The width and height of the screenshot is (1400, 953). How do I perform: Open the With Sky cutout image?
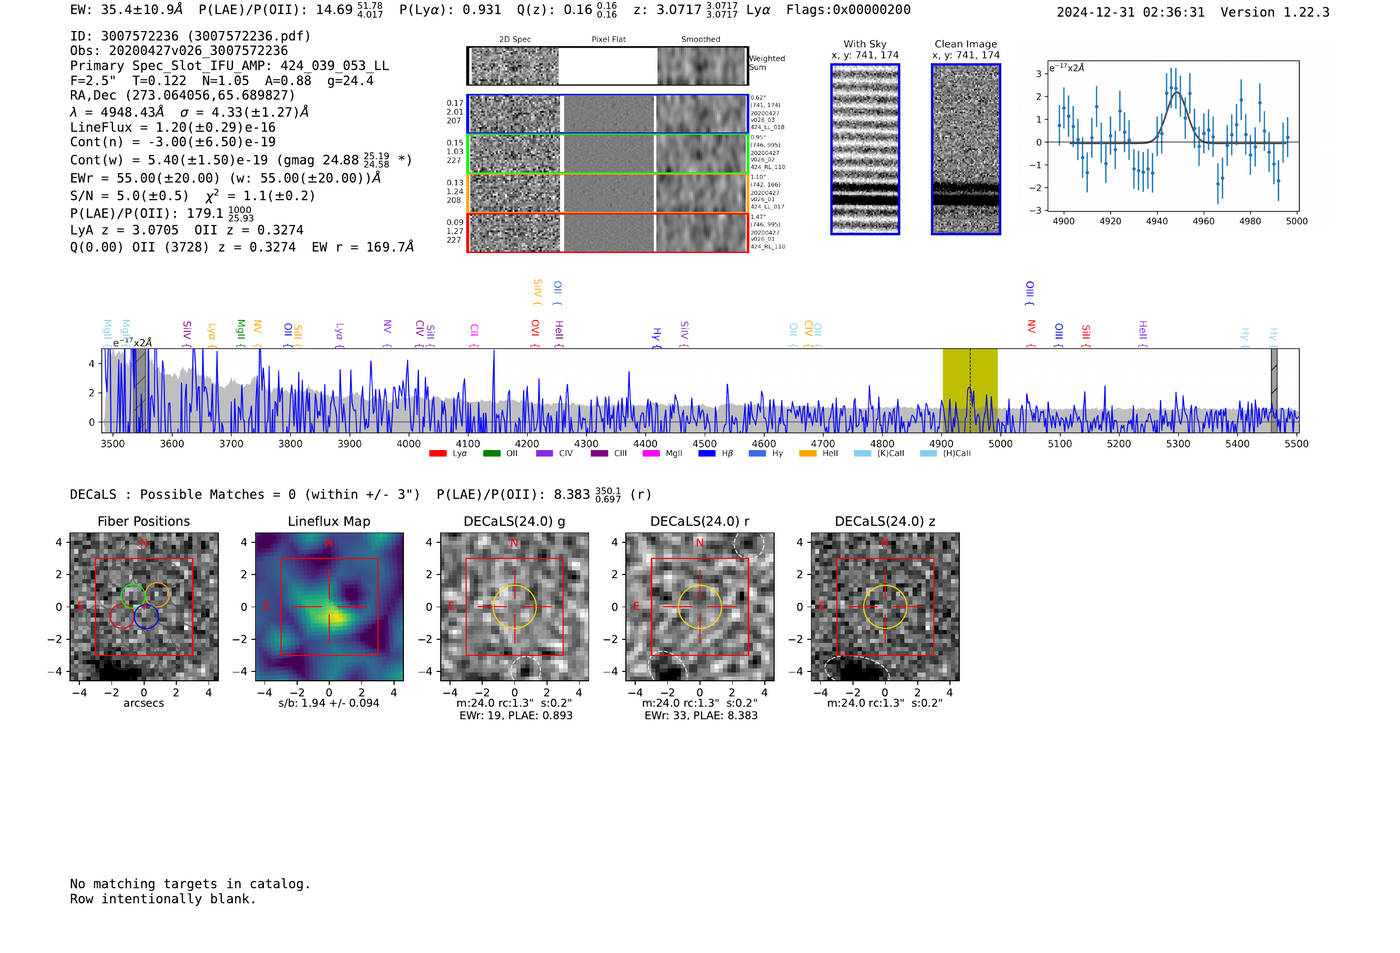865,149
